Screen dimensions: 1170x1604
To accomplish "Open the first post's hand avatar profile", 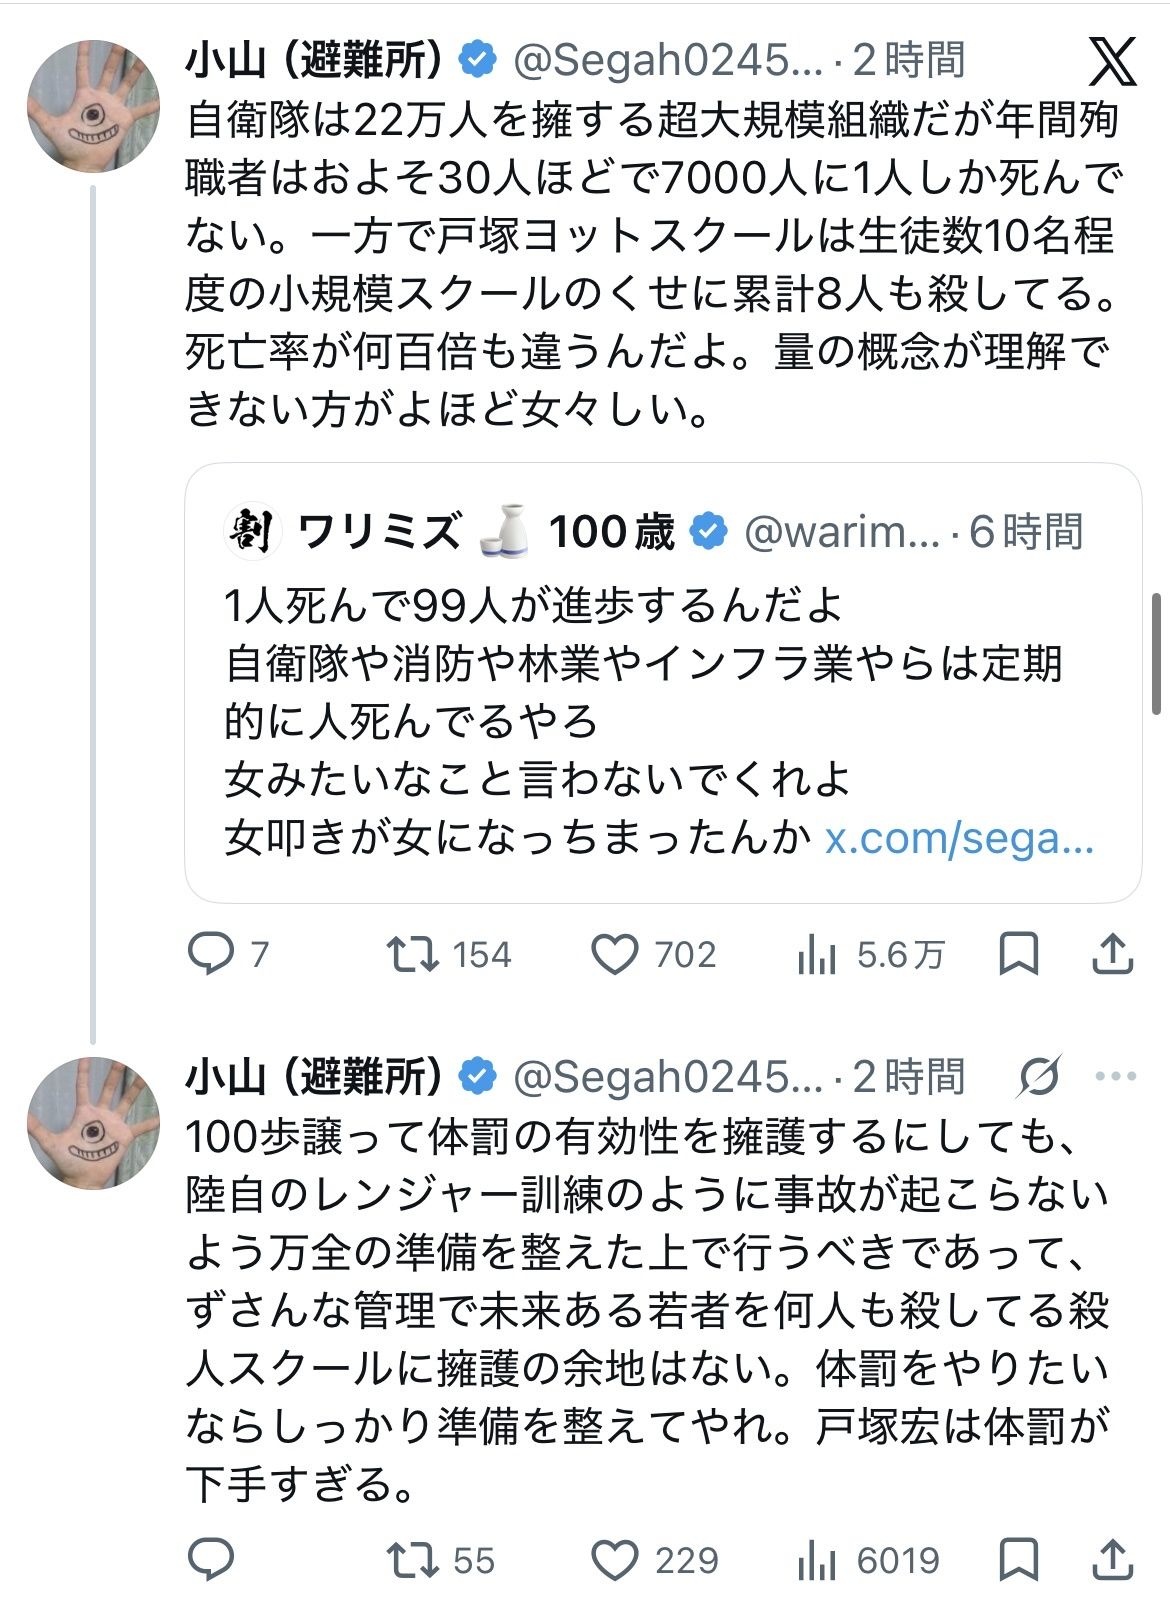I will coord(93,107).
